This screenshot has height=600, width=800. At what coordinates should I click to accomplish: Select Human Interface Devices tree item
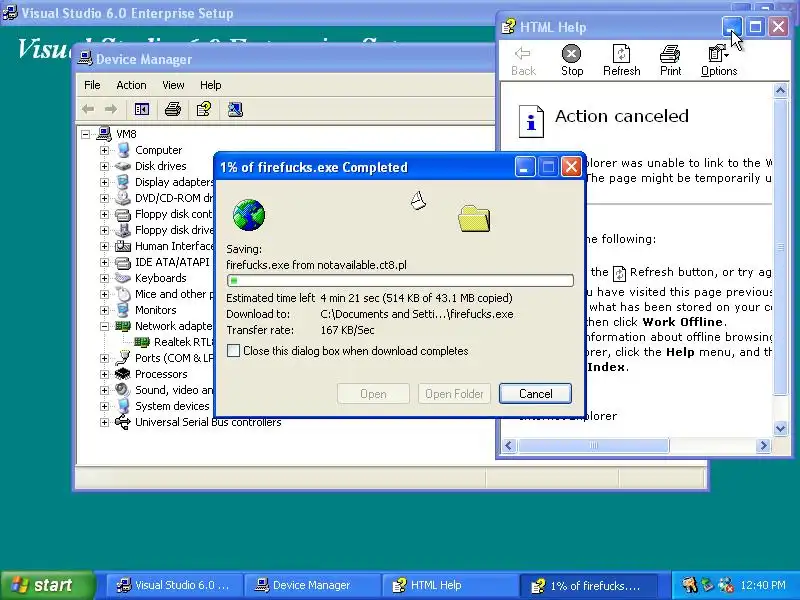pyautogui.click(x=174, y=246)
